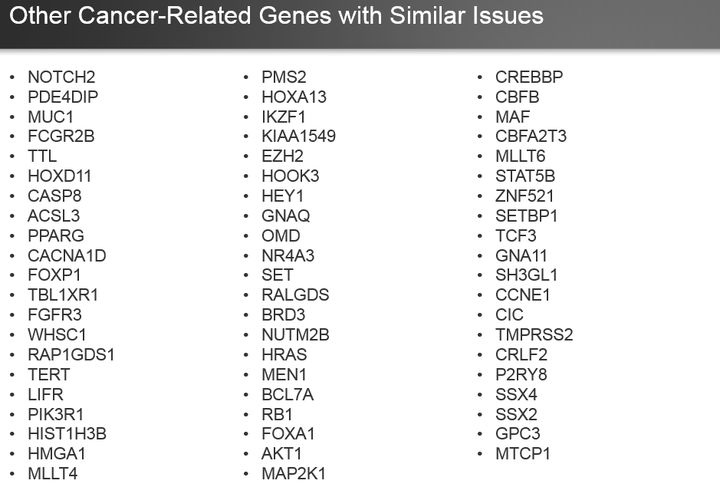Click on ZNF521 in the third column
The width and height of the screenshot is (720, 487).
[x=524, y=196]
